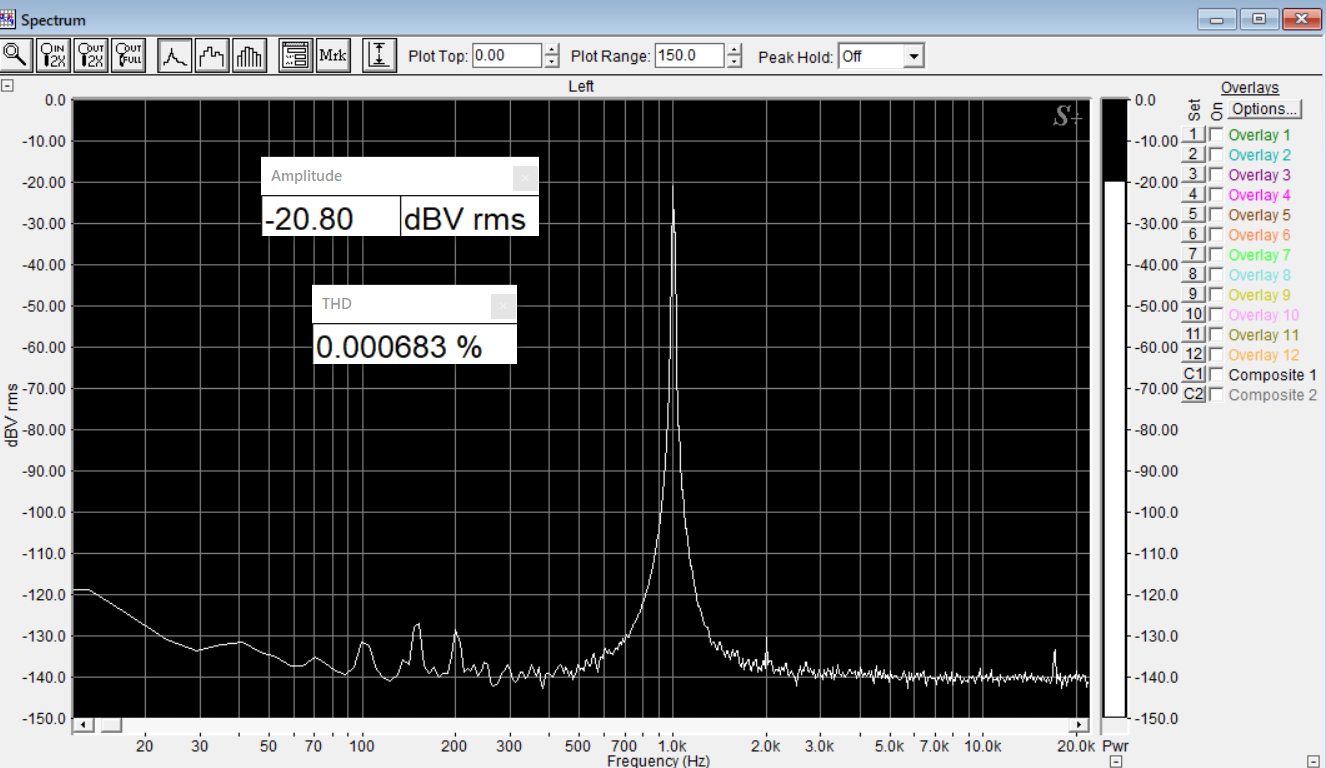The image size is (1326, 768).
Task: Click Set button 11 for Overlay 11
Action: coord(1193,335)
